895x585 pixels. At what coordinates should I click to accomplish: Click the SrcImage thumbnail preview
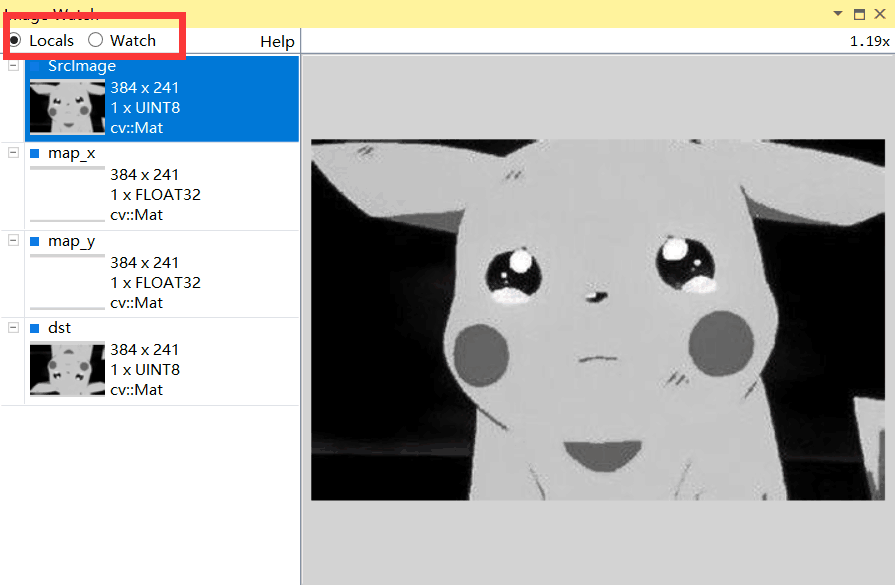[67, 107]
